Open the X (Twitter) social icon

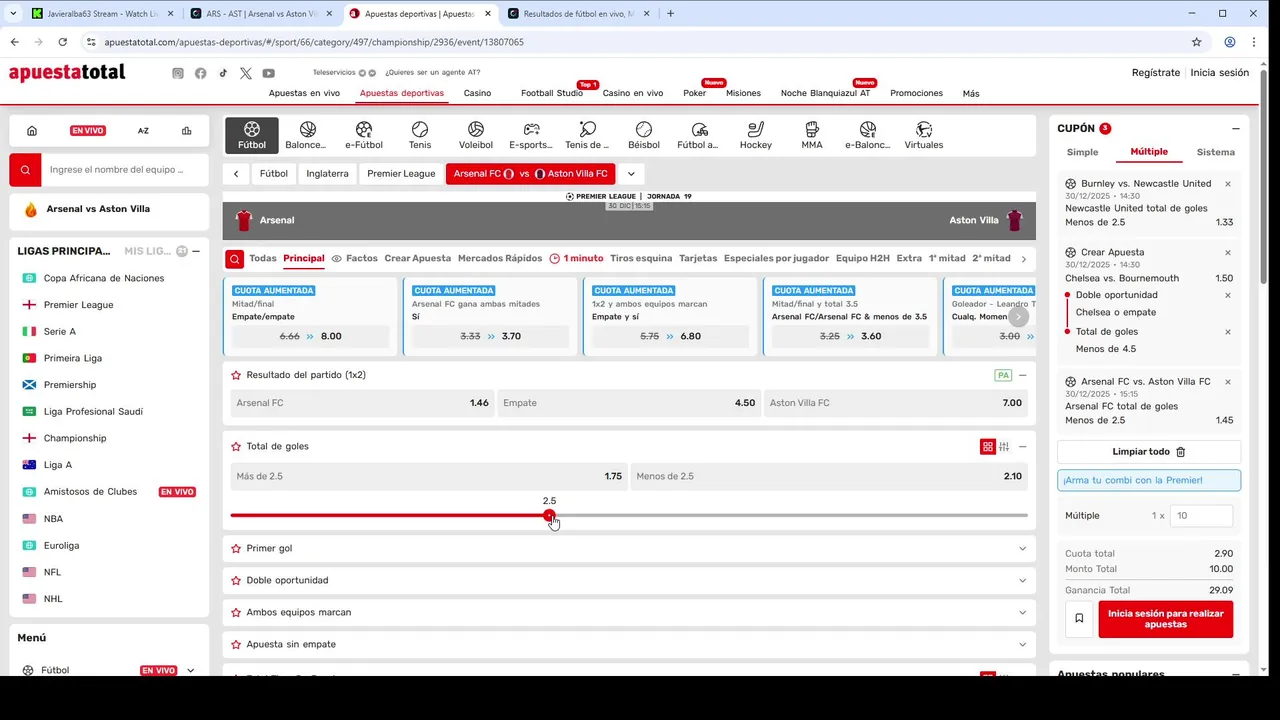pyautogui.click(x=246, y=73)
